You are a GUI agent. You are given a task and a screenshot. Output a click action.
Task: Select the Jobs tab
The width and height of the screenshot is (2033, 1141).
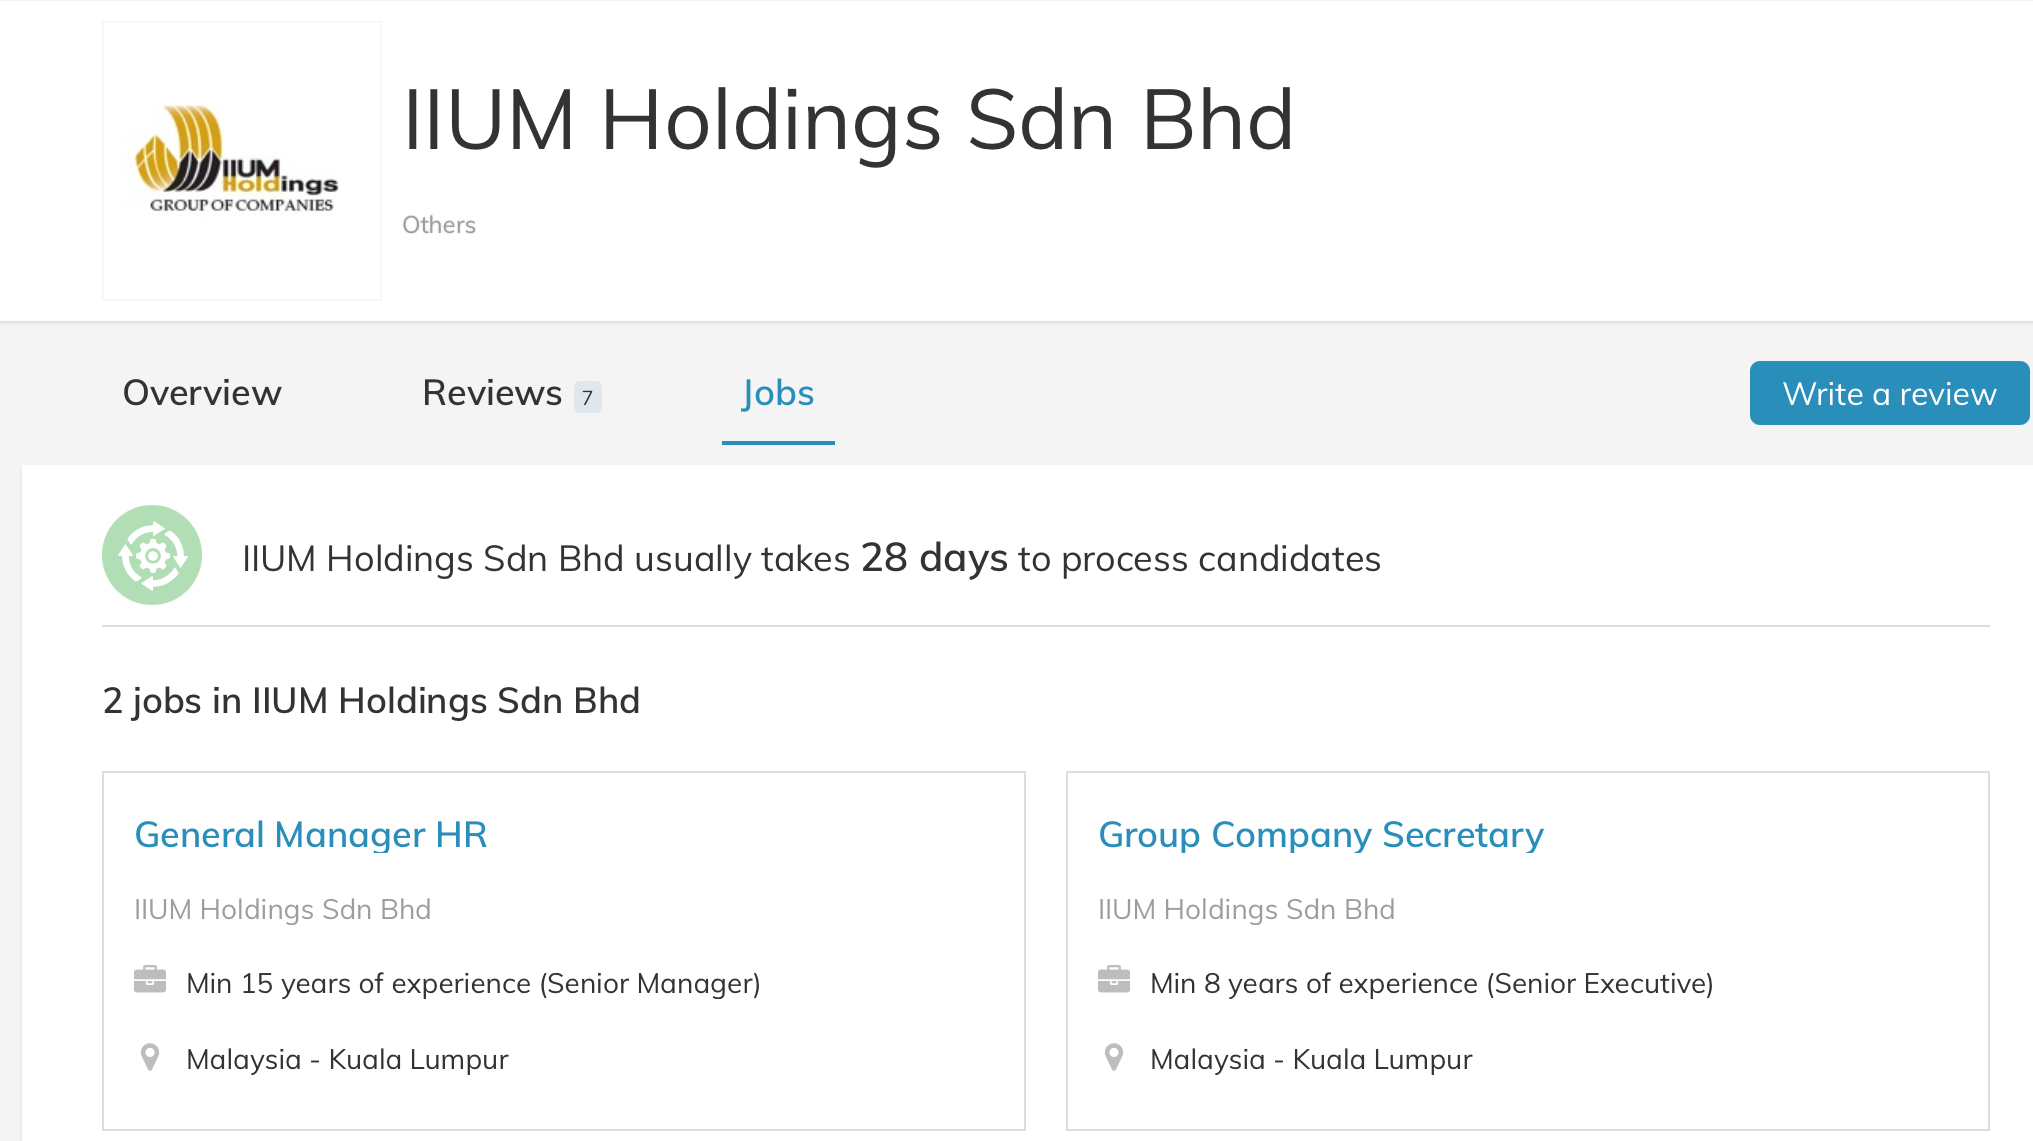click(x=778, y=393)
